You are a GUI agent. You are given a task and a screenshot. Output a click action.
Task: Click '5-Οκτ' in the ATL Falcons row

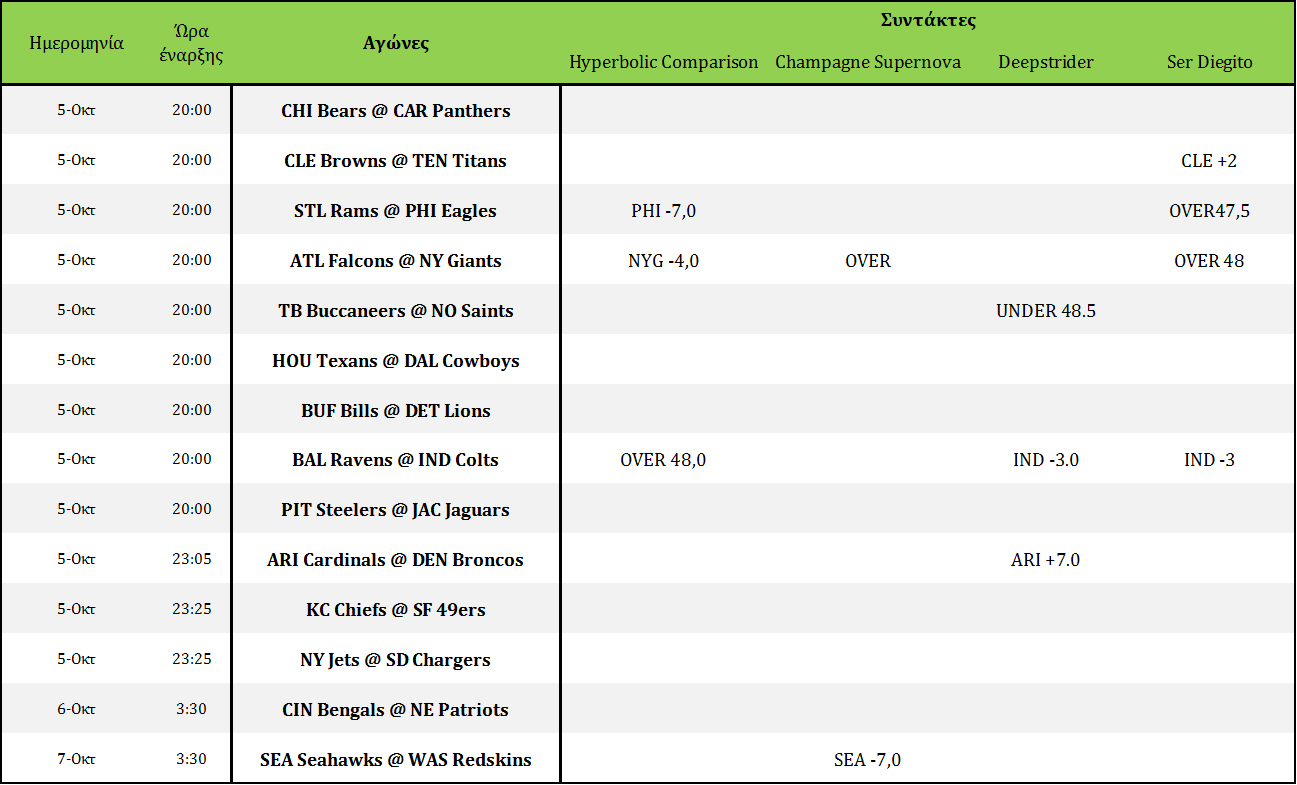(76, 260)
